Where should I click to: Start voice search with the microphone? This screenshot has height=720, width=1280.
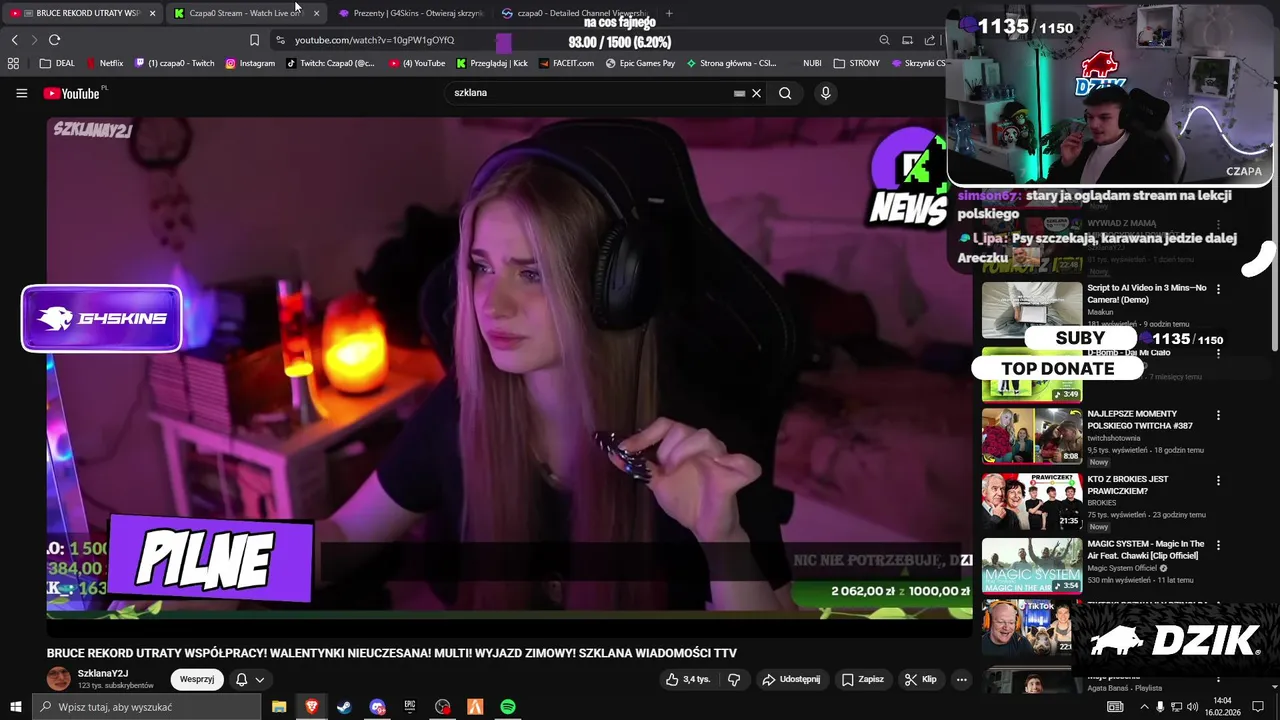click(825, 93)
